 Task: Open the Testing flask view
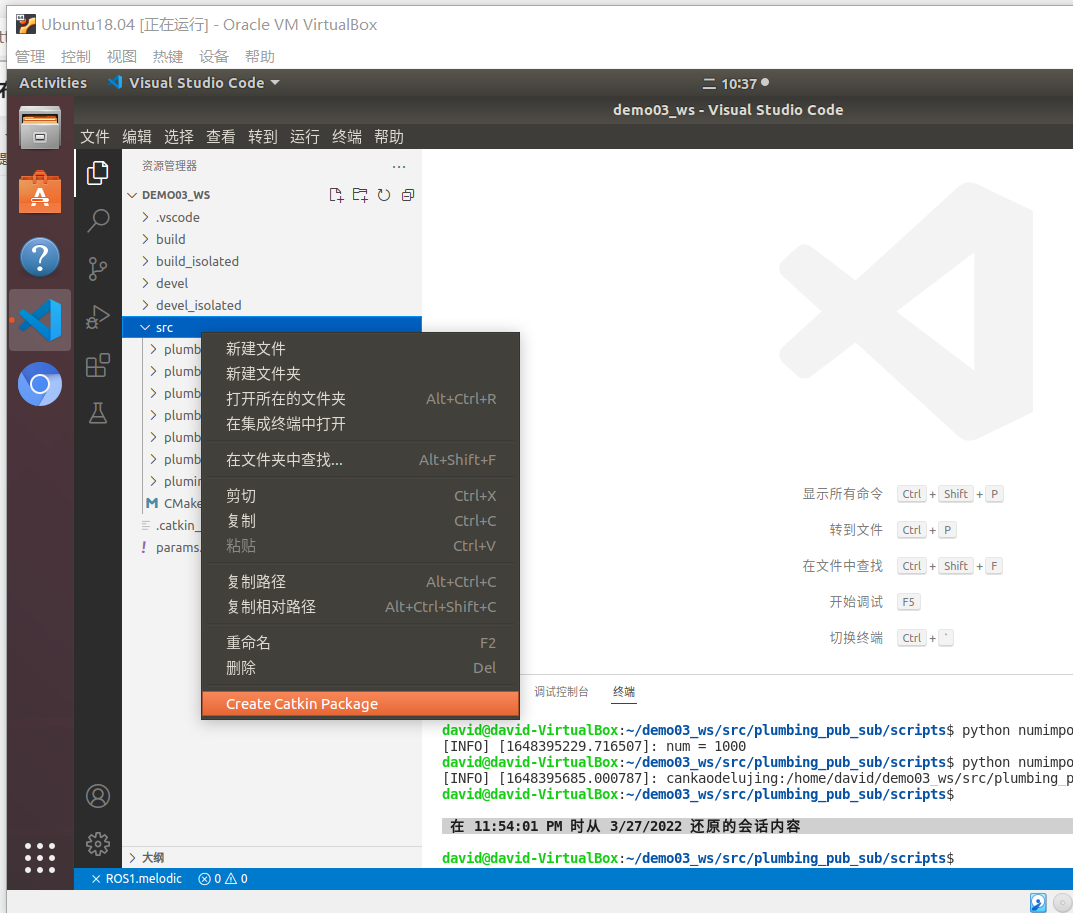coord(98,413)
